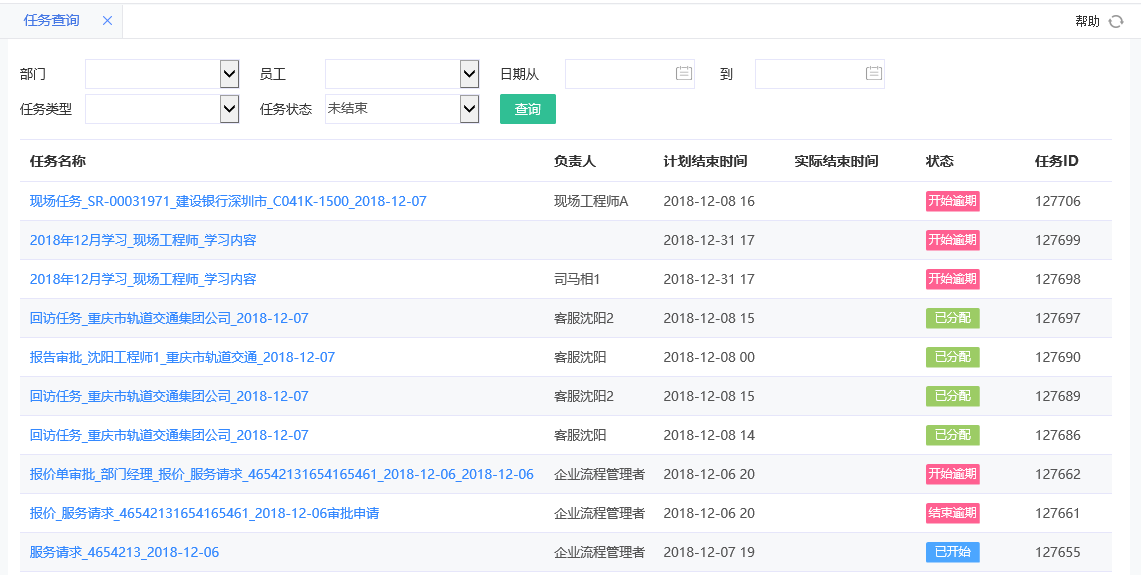Screen dimensions: 1141x575
Task: Open the 服务请求_4654213_2018-12-06 task
Action: pyautogui.click(x=124, y=552)
